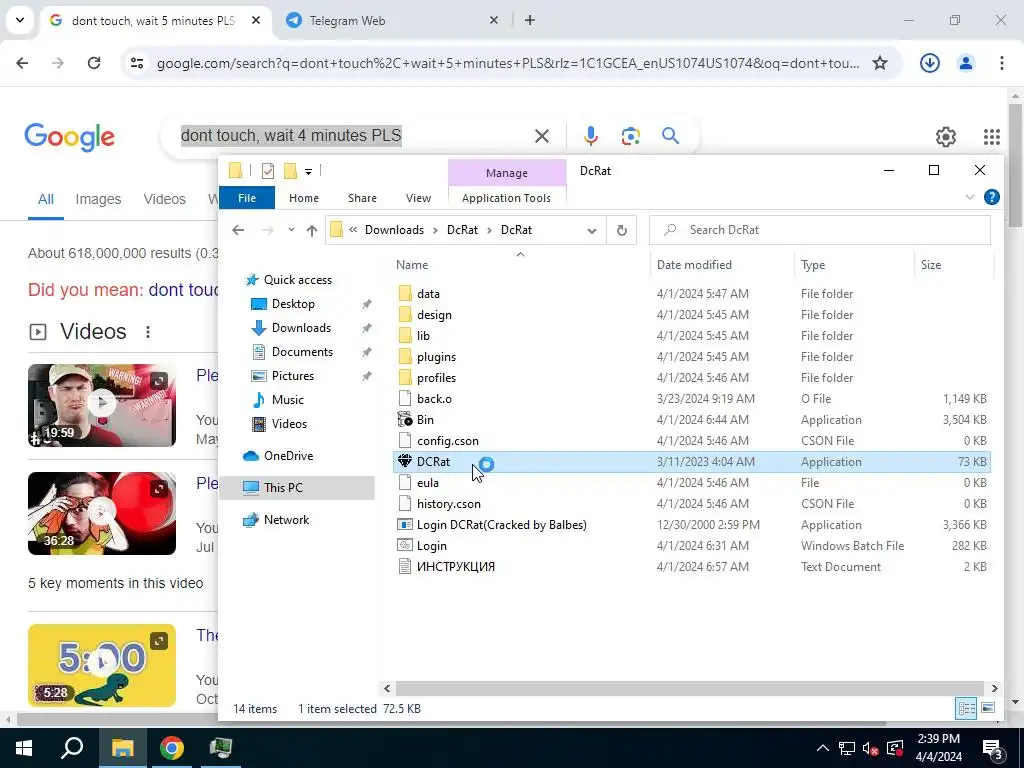Click the ИНСТРУКЦИЯ text document icon
The height and width of the screenshot is (768, 1024).
pyautogui.click(x=405, y=566)
